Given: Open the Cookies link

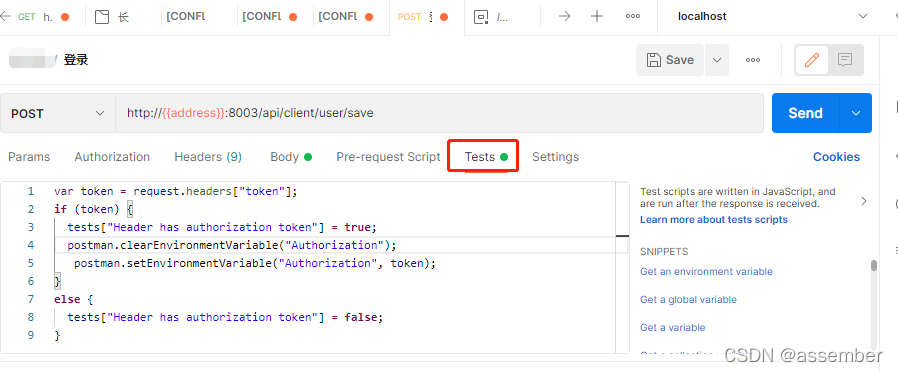Looking at the screenshot, I should [836, 157].
